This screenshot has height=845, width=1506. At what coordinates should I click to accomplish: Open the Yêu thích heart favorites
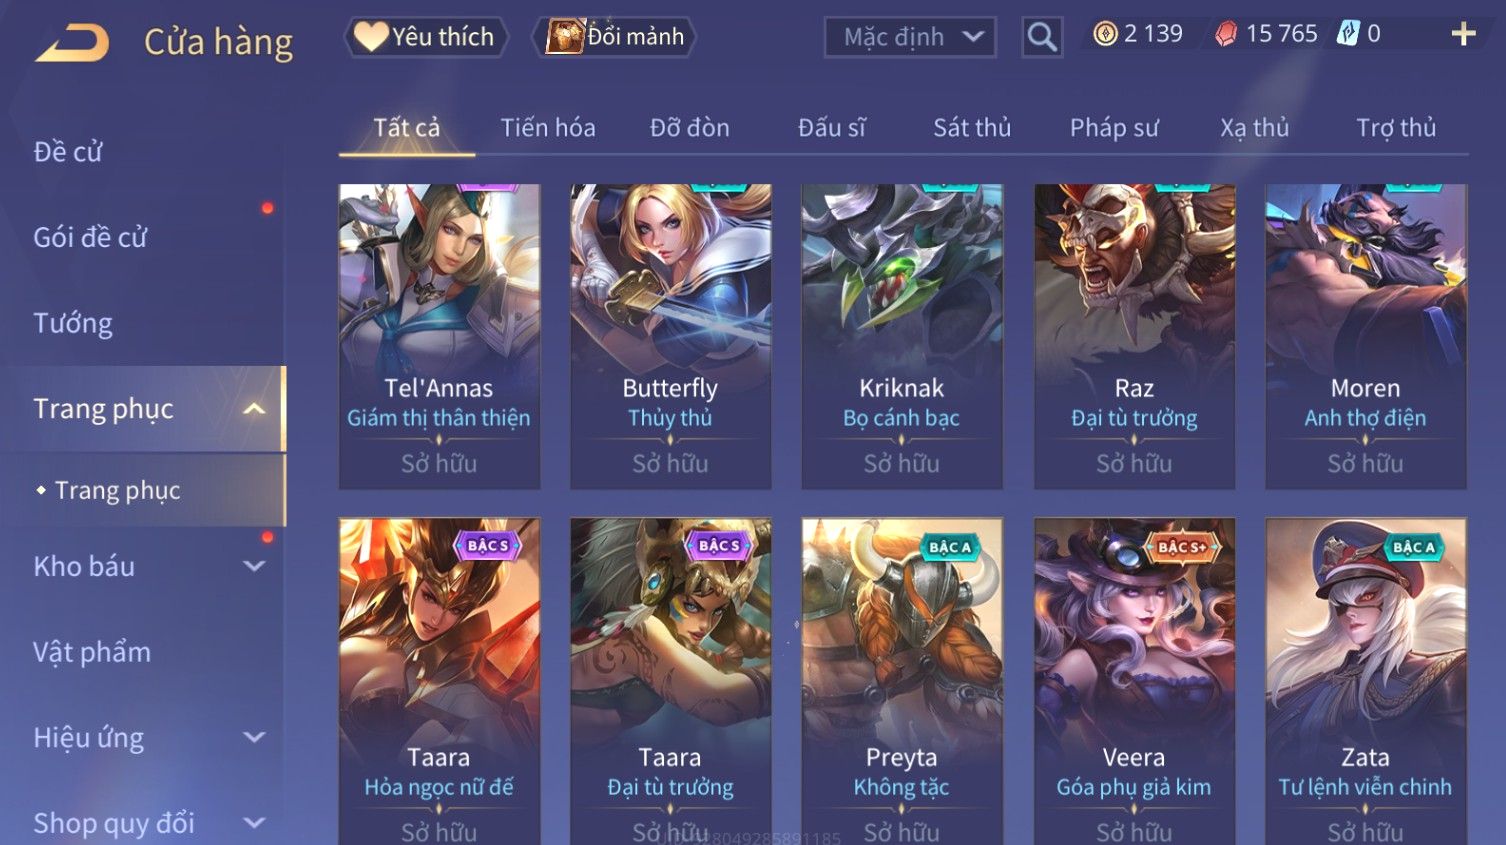click(x=426, y=37)
